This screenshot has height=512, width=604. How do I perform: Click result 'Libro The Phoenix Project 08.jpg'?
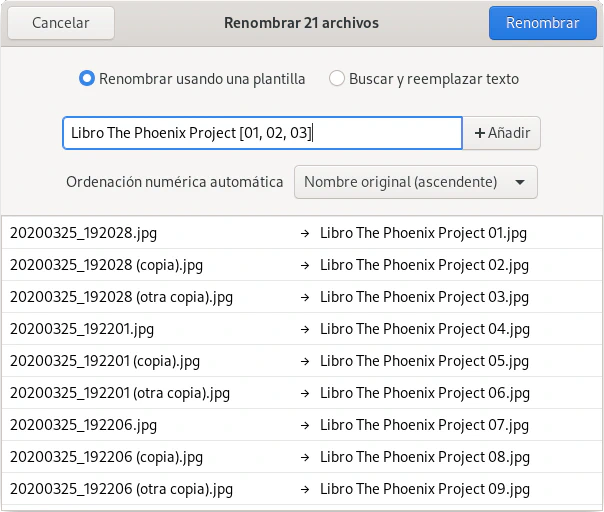(x=424, y=457)
